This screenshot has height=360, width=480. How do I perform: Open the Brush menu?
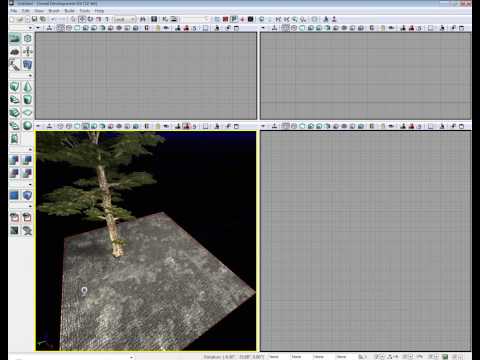(54, 11)
